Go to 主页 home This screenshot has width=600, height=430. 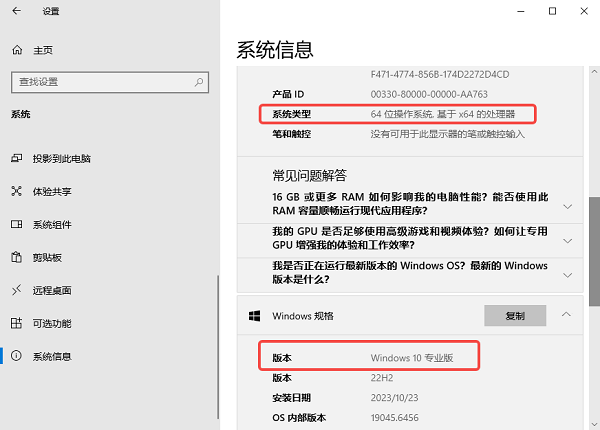[x=109, y=50]
